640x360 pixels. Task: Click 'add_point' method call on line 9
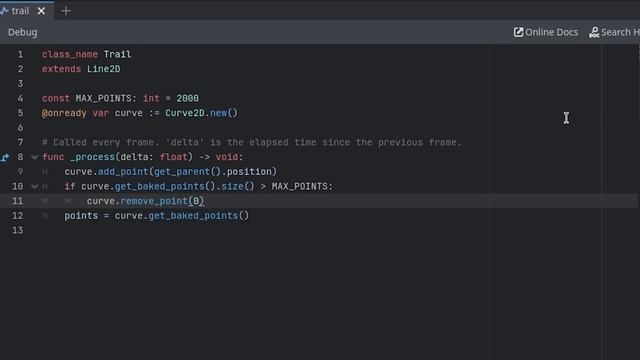coord(123,172)
